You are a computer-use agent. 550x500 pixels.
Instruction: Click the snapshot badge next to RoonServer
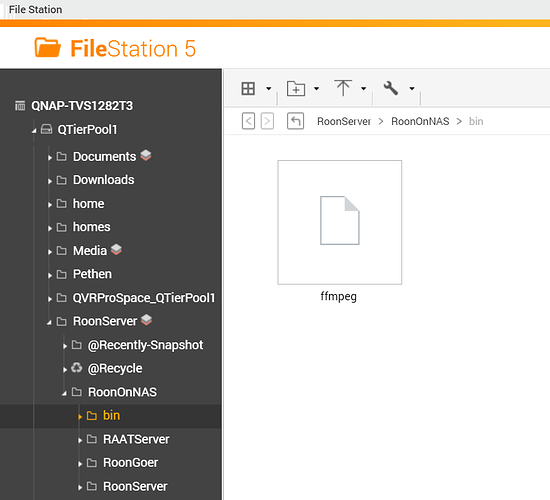pyautogui.click(x=146, y=320)
